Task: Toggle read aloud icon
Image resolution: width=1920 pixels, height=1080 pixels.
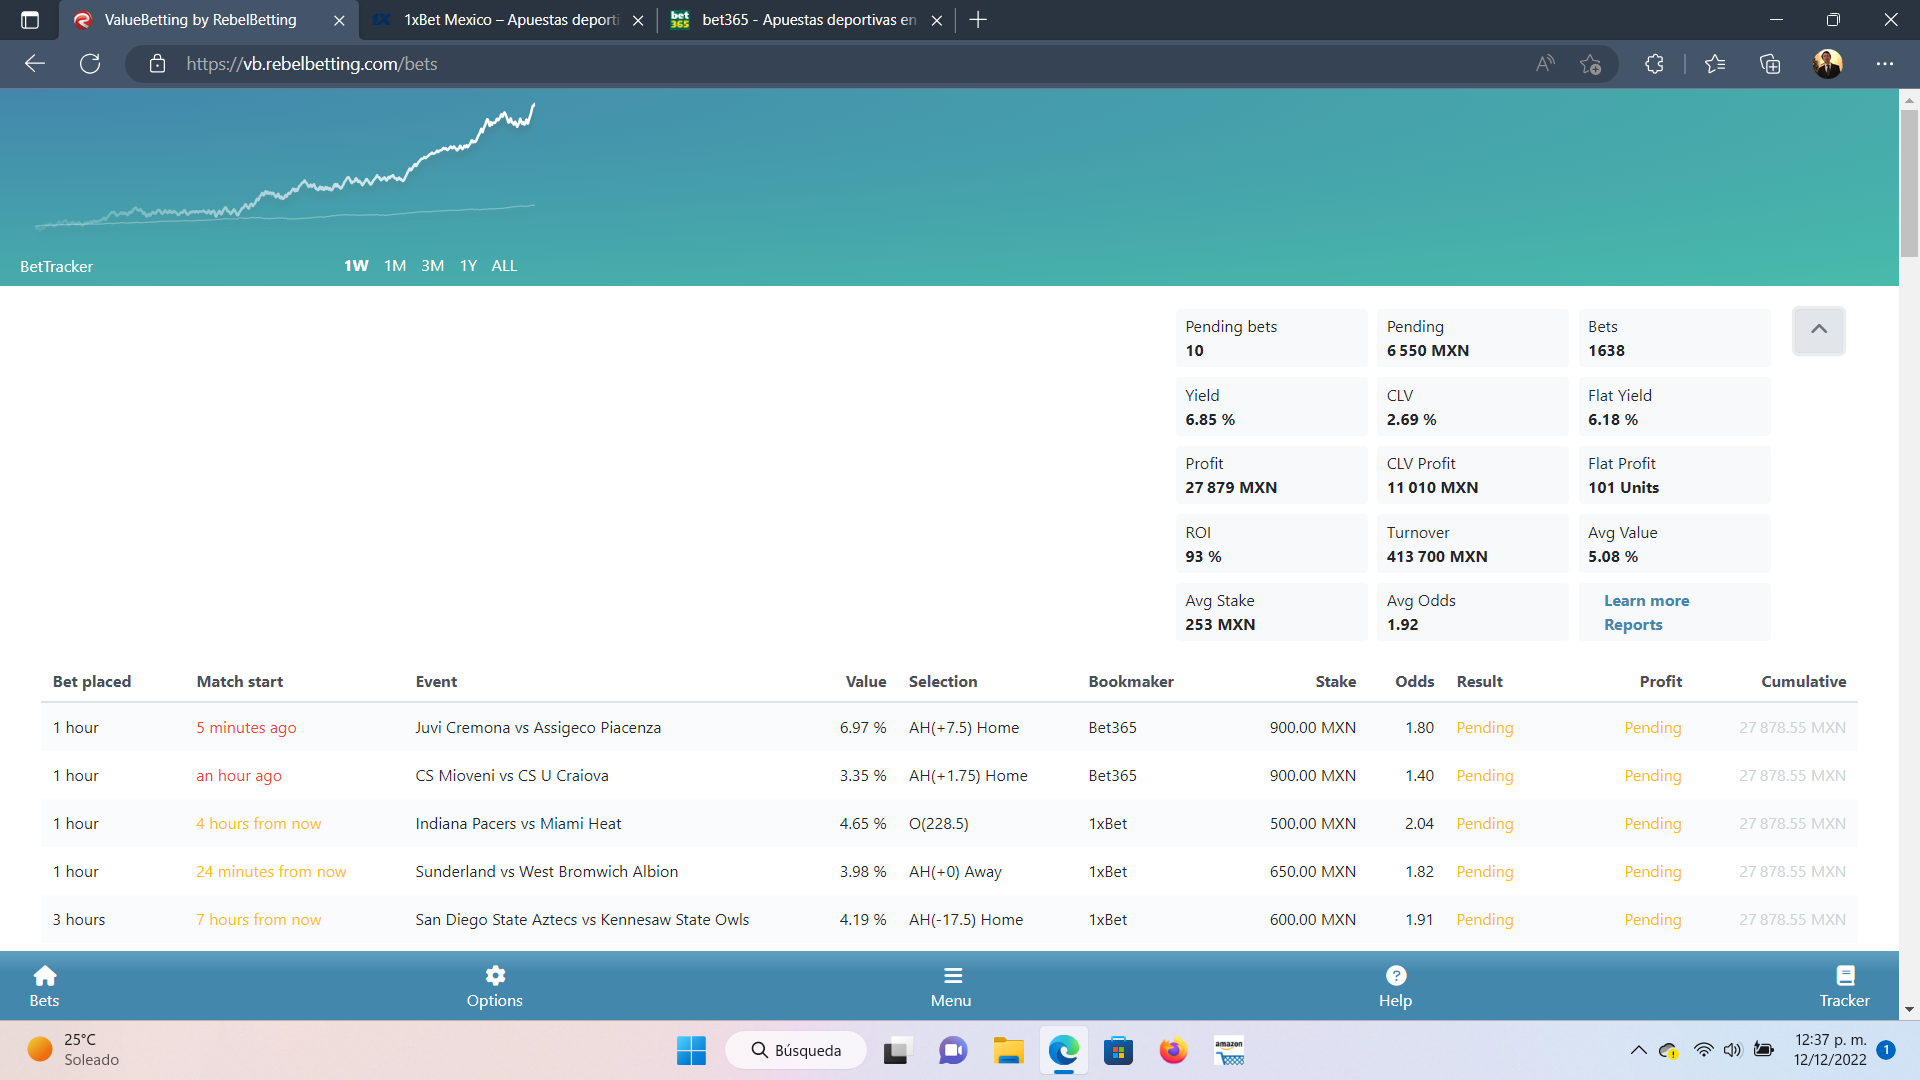Action: [1545, 64]
